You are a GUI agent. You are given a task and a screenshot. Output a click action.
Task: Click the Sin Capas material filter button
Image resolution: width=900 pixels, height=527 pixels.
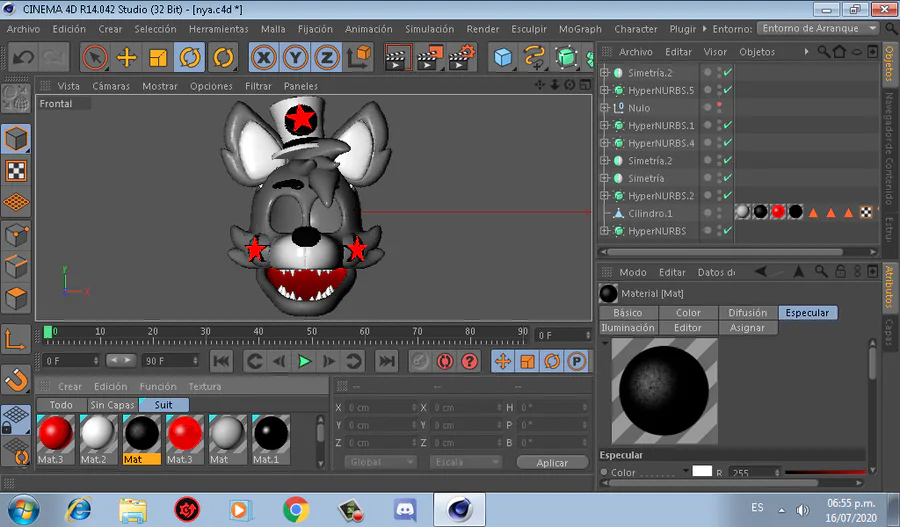[x=112, y=405]
